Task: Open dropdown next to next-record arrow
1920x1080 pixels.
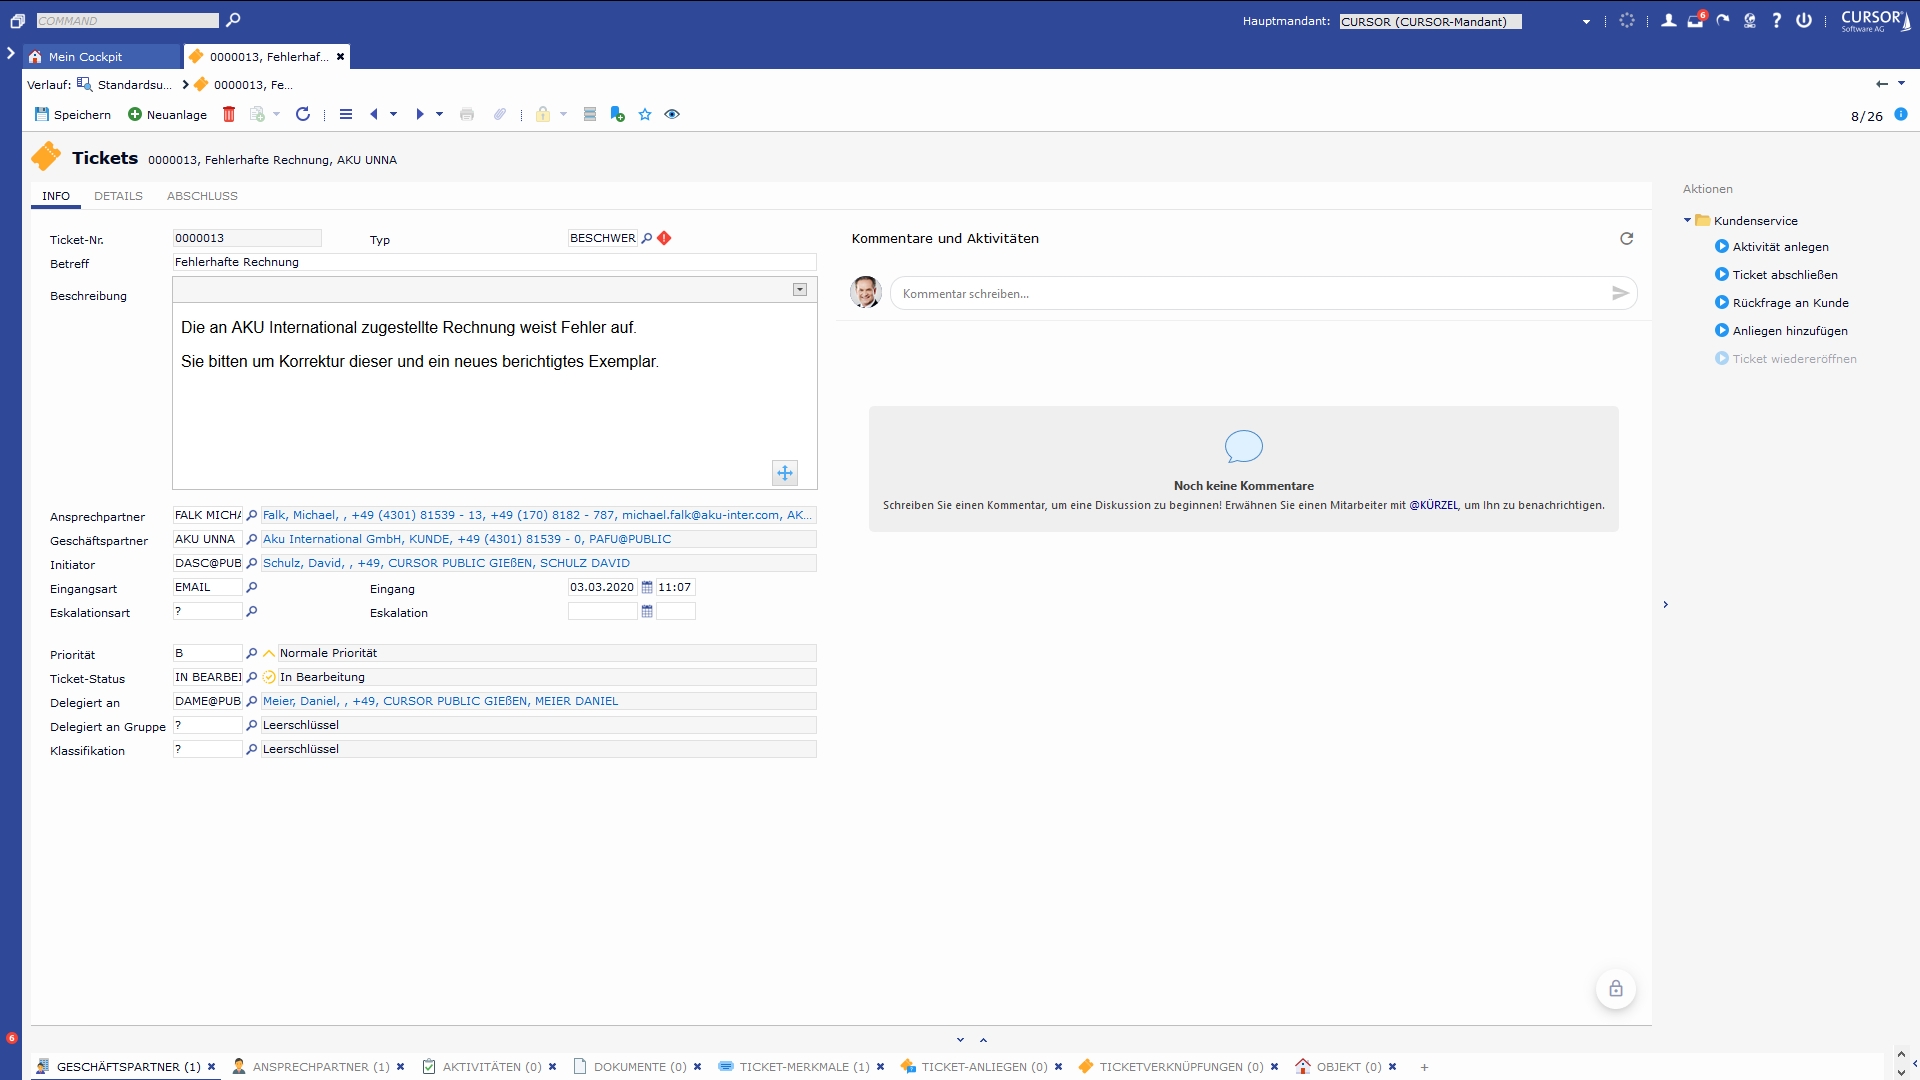Action: point(439,114)
